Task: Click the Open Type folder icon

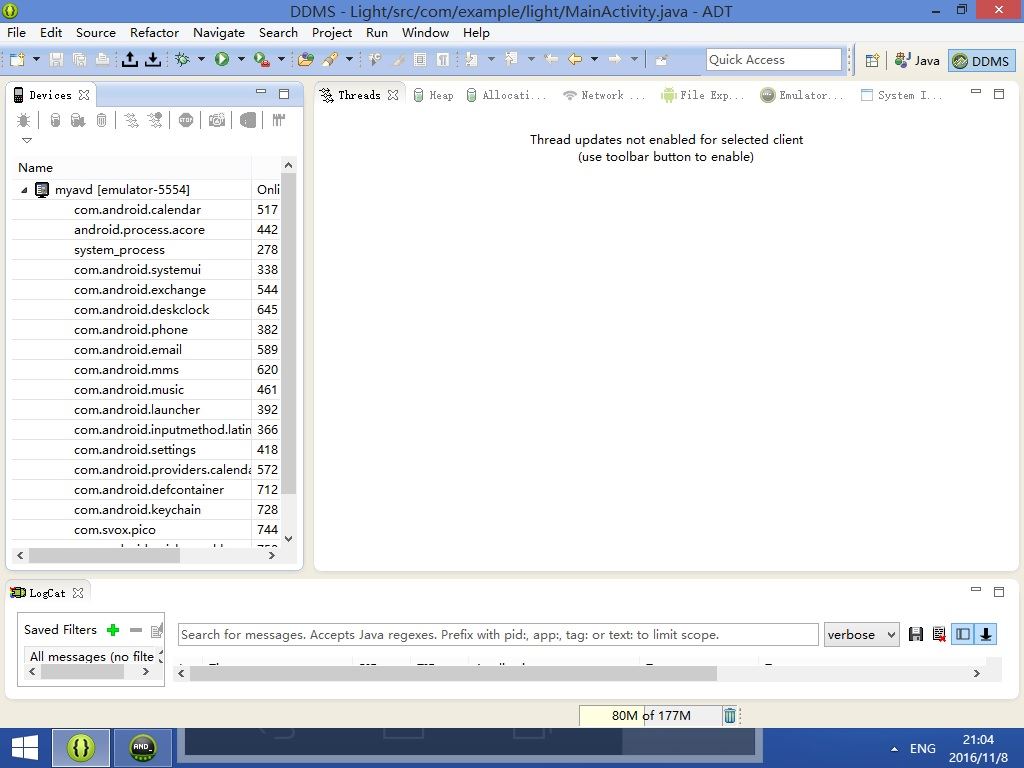Action: pos(305,60)
